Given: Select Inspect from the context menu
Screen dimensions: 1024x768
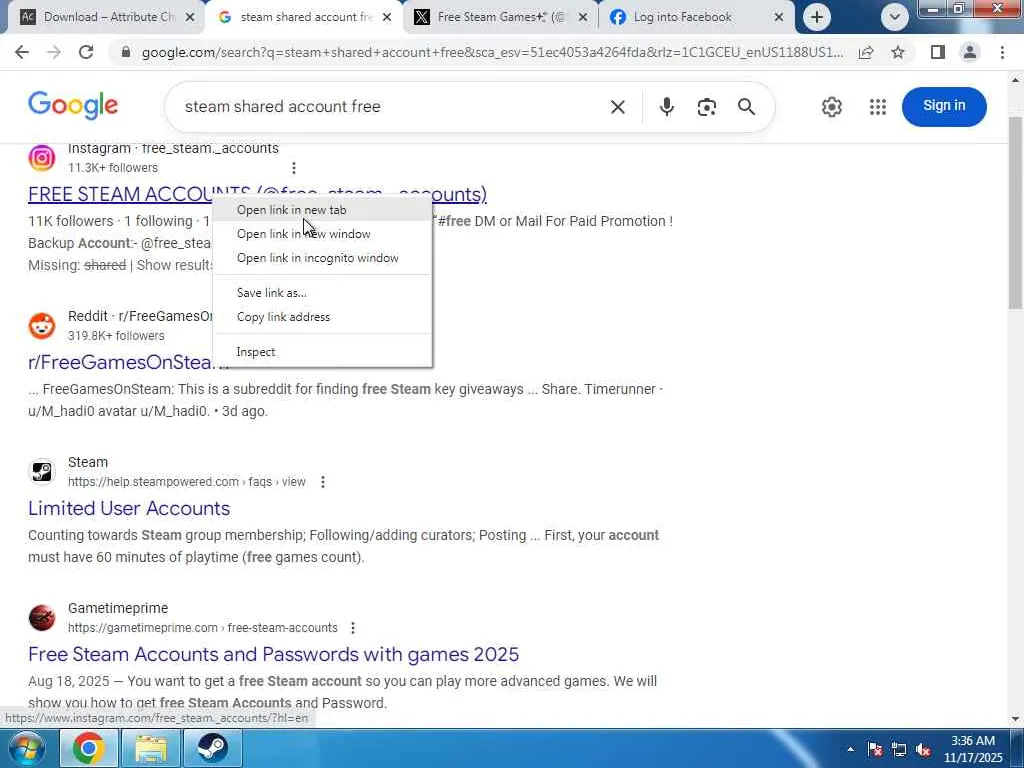Looking at the screenshot, I should [x=323, y=352].
